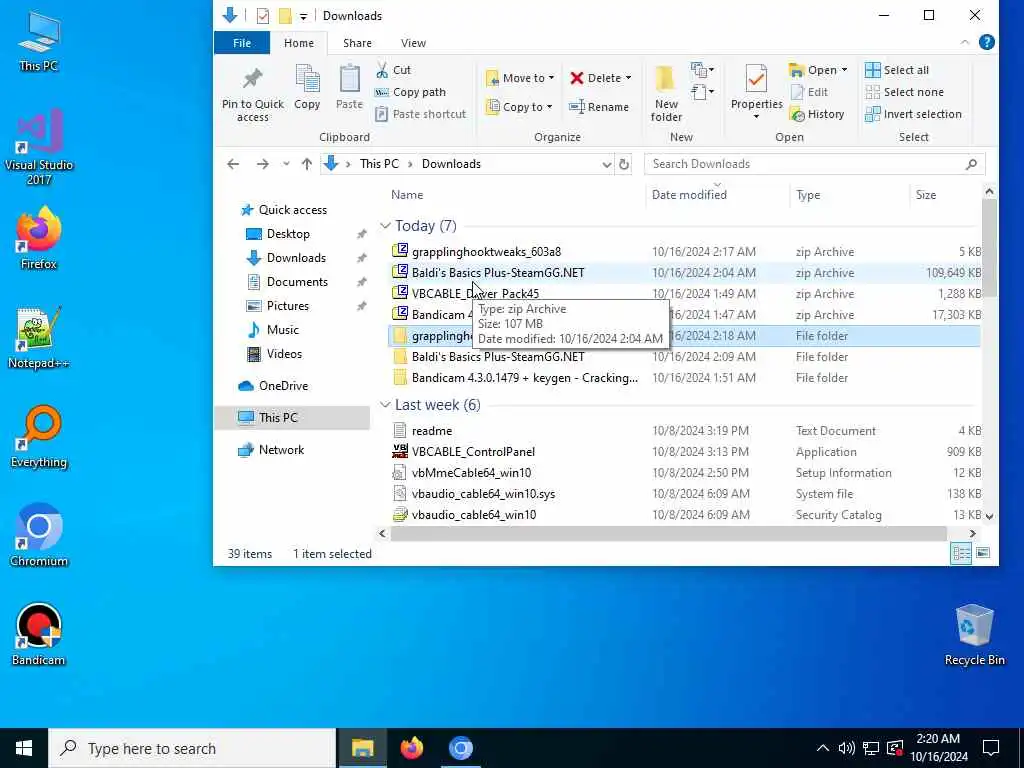This screenshot has width=1024, height=768.
Task: Open the Delete dropdown arrow
Action: pyautogui.click(x=628, y=78)
